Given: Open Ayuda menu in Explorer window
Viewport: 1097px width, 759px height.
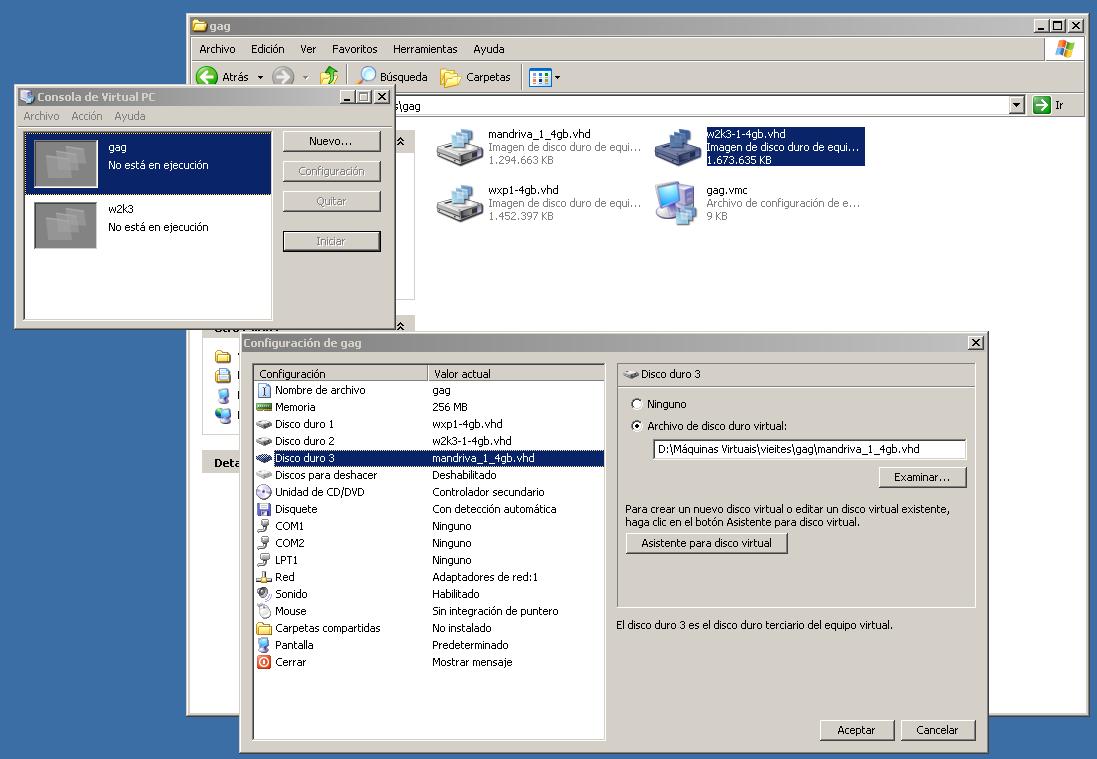Looking at the screenshot, I should pos(488,49).
